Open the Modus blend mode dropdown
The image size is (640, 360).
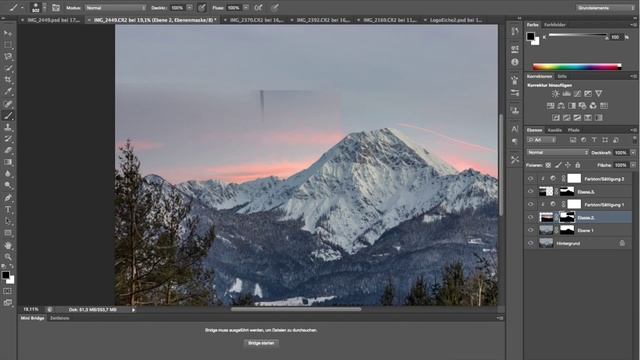pos(116,8)
